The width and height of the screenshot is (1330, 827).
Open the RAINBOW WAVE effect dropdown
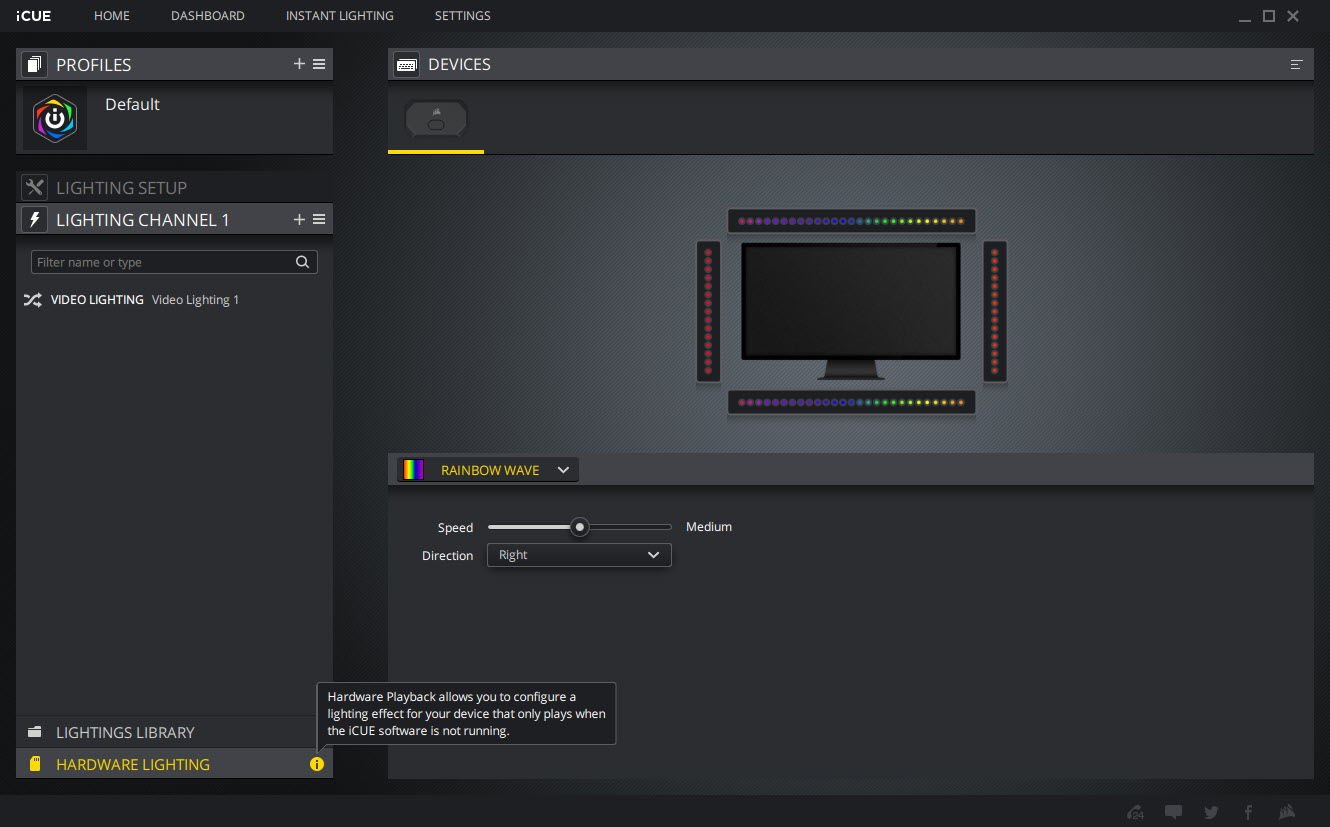click(488, 470)
